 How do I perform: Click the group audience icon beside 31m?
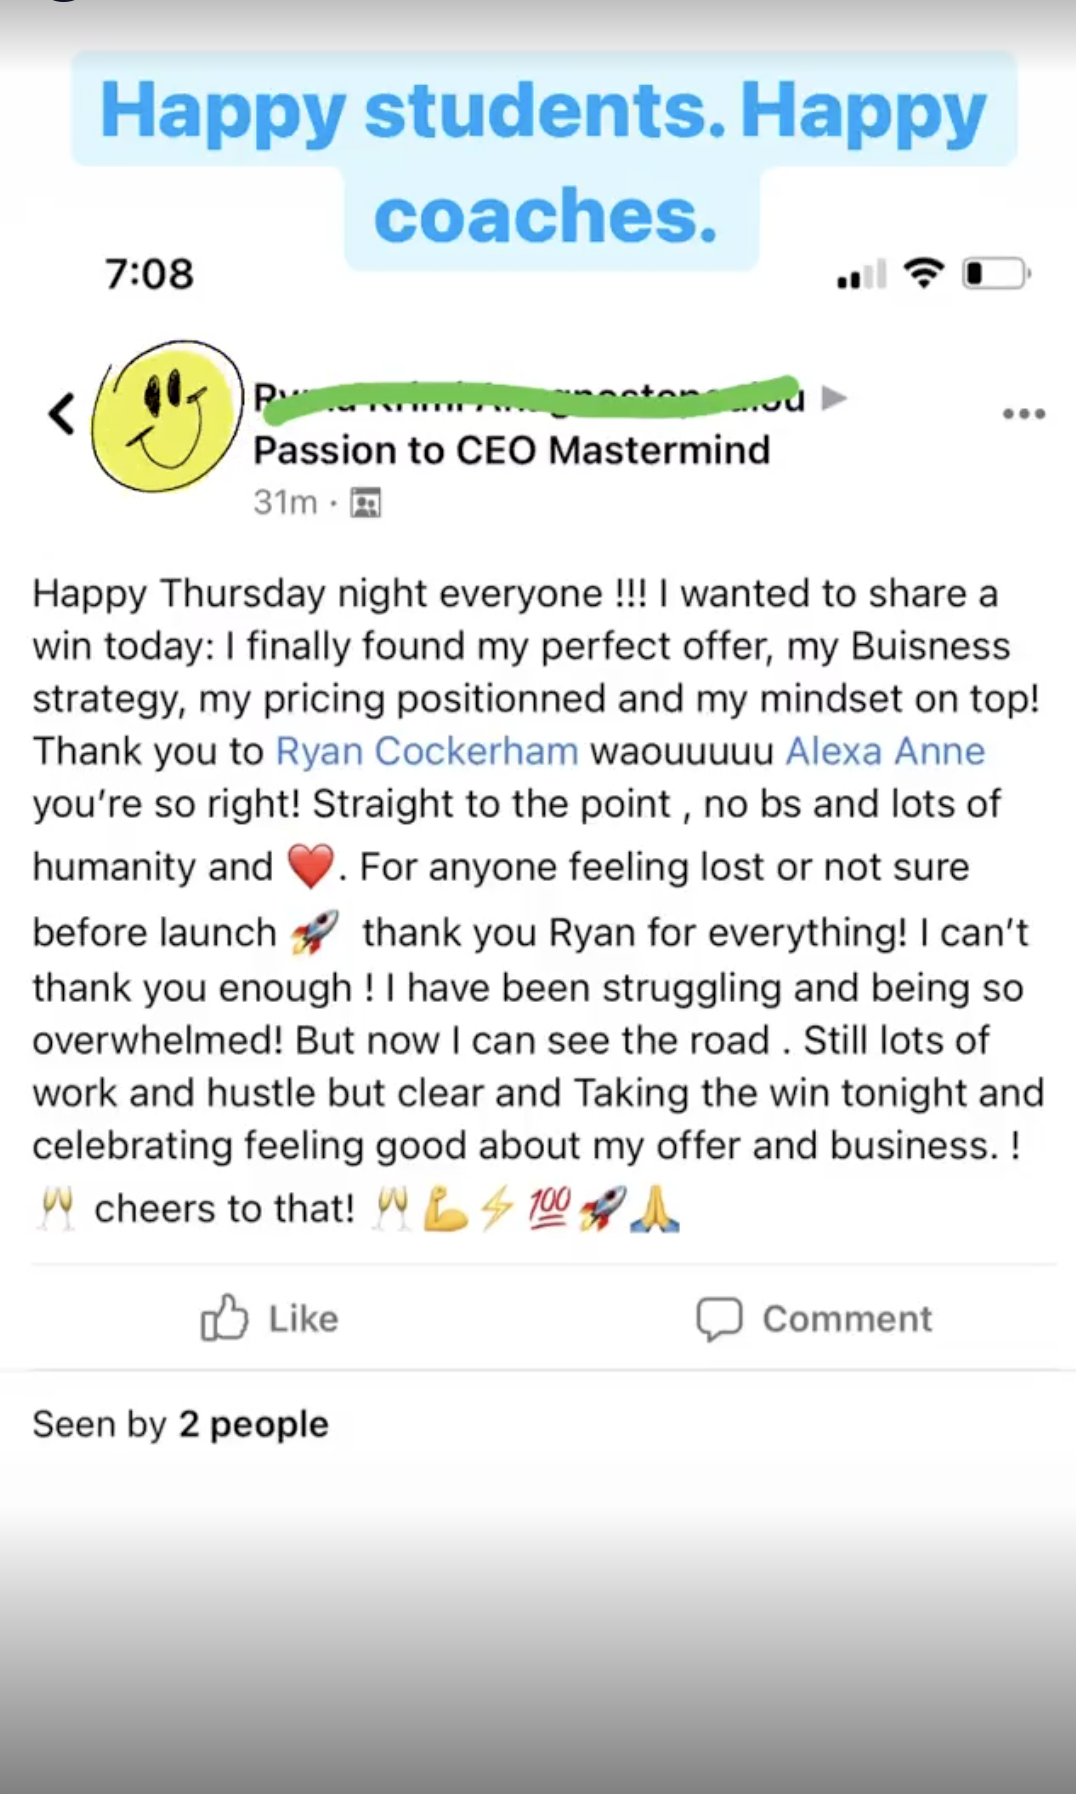click(366, 502)
